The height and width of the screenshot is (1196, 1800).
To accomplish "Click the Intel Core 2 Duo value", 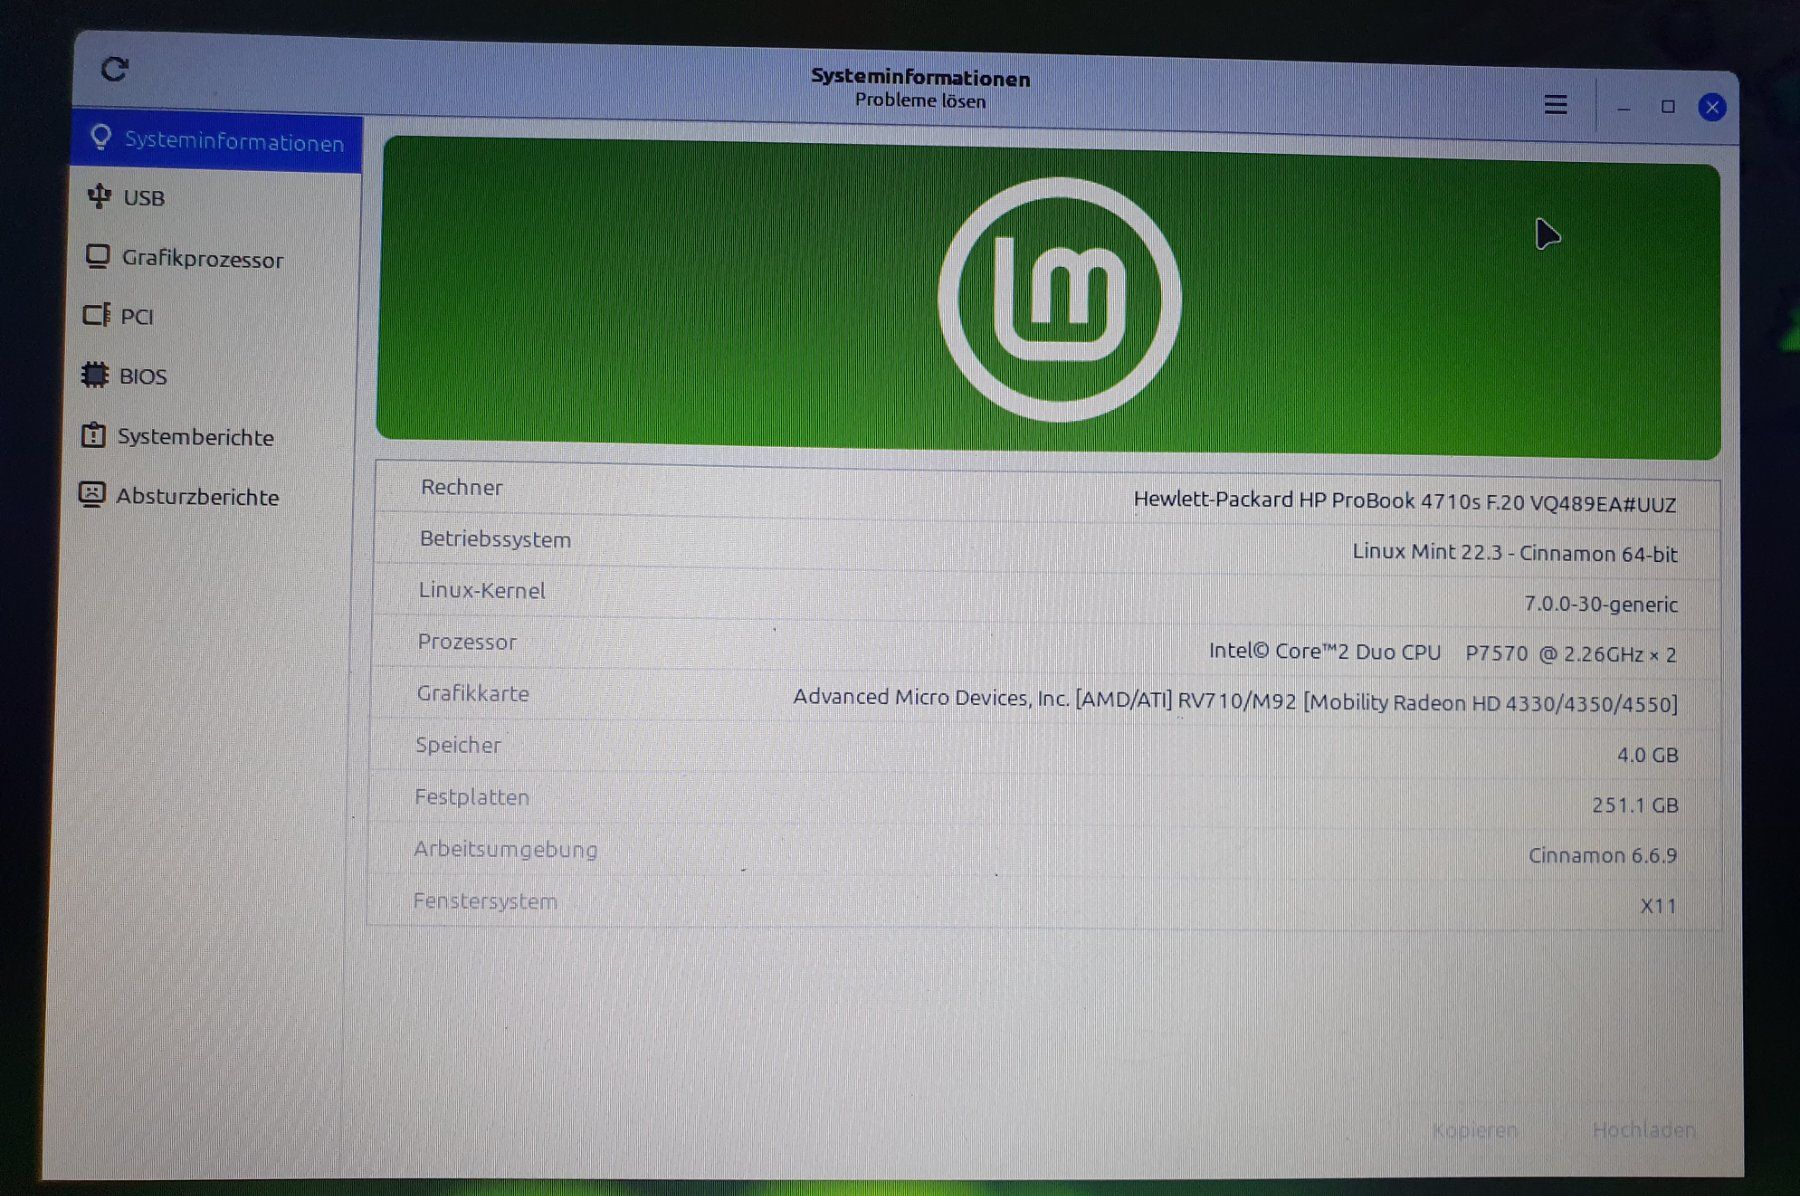I will (x=1442, y=653).
